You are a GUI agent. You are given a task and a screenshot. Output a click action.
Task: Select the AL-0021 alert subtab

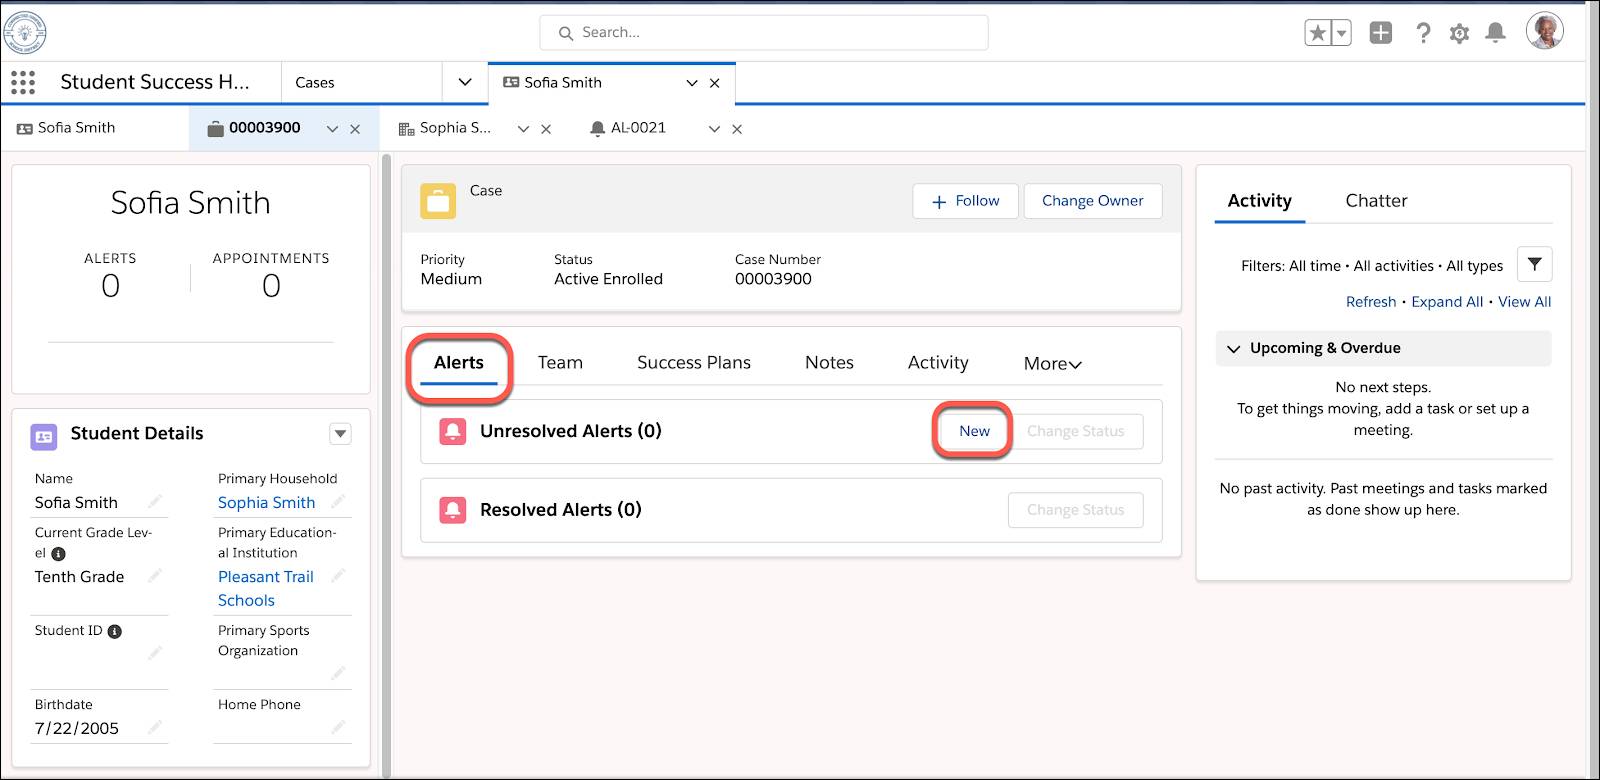(x=628, y=128)
